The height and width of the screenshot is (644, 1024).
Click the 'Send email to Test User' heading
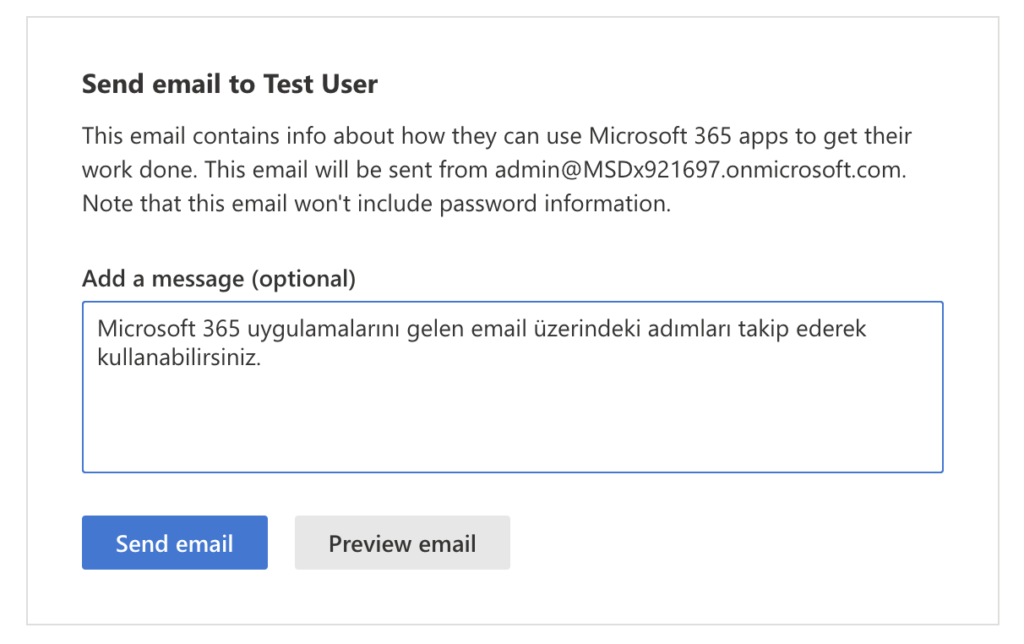coord(229,84)
